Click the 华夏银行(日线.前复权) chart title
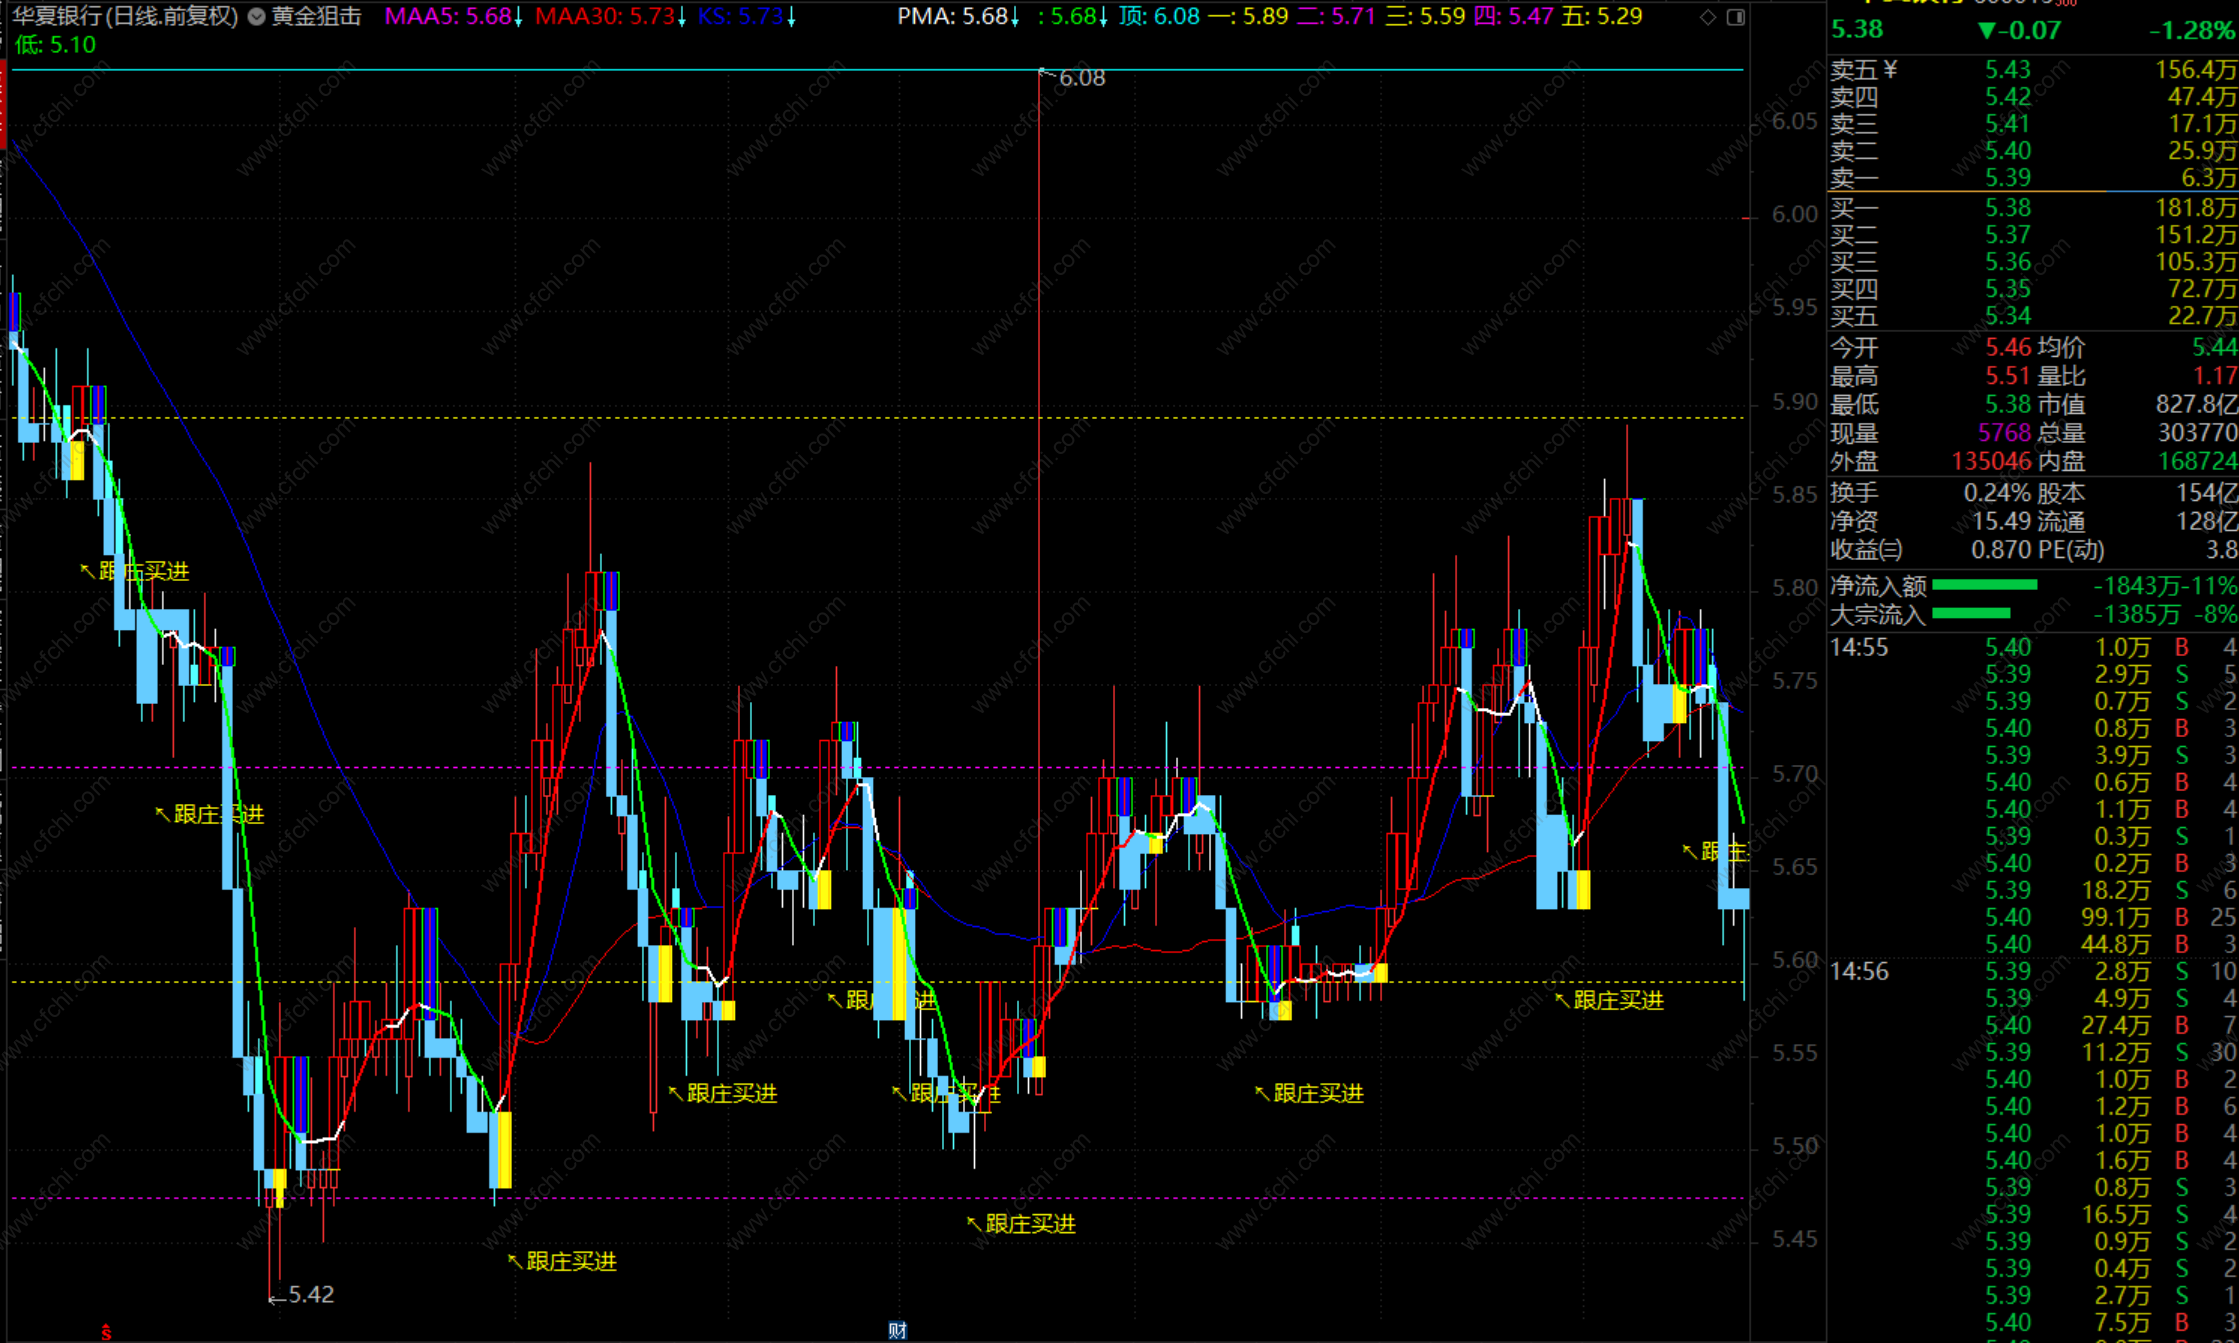Screen dimensions: 2239x1343 [x=125, y=17]
